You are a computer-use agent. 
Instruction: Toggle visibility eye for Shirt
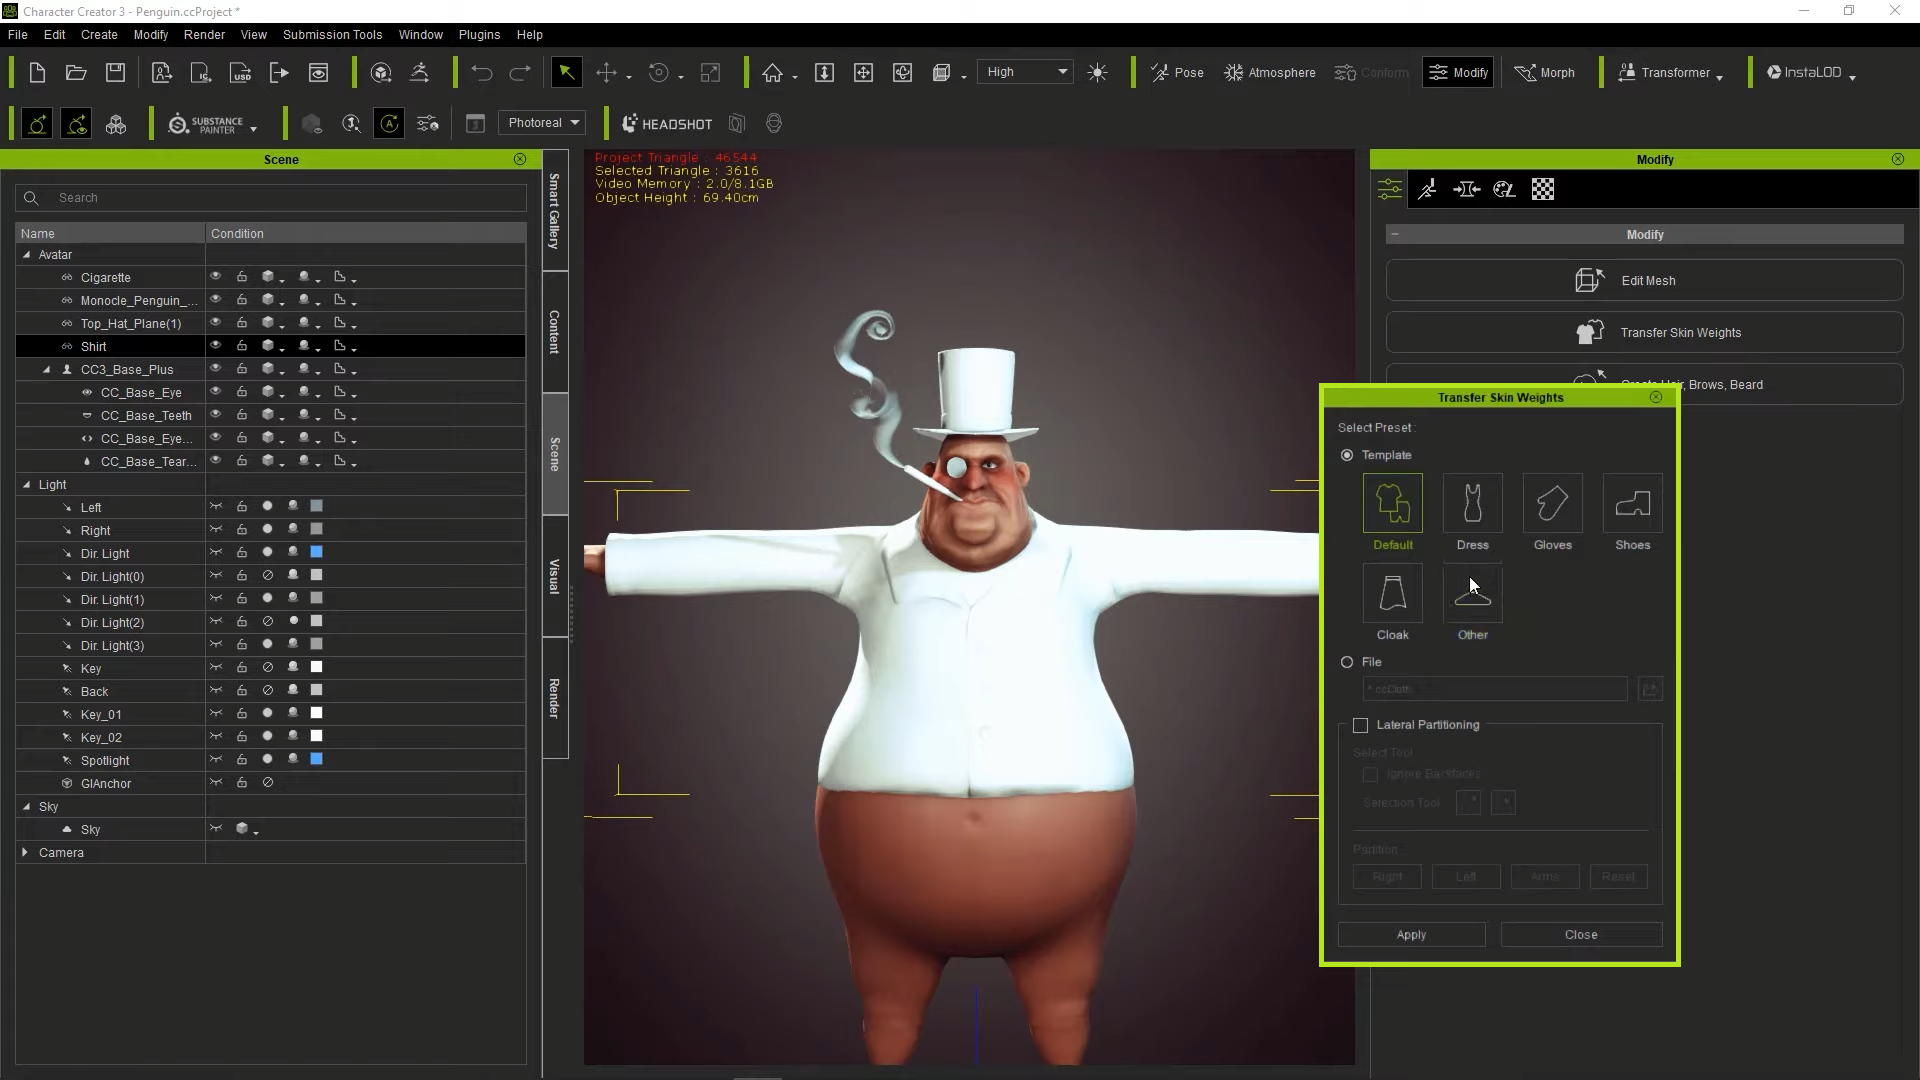coord(215,346)
